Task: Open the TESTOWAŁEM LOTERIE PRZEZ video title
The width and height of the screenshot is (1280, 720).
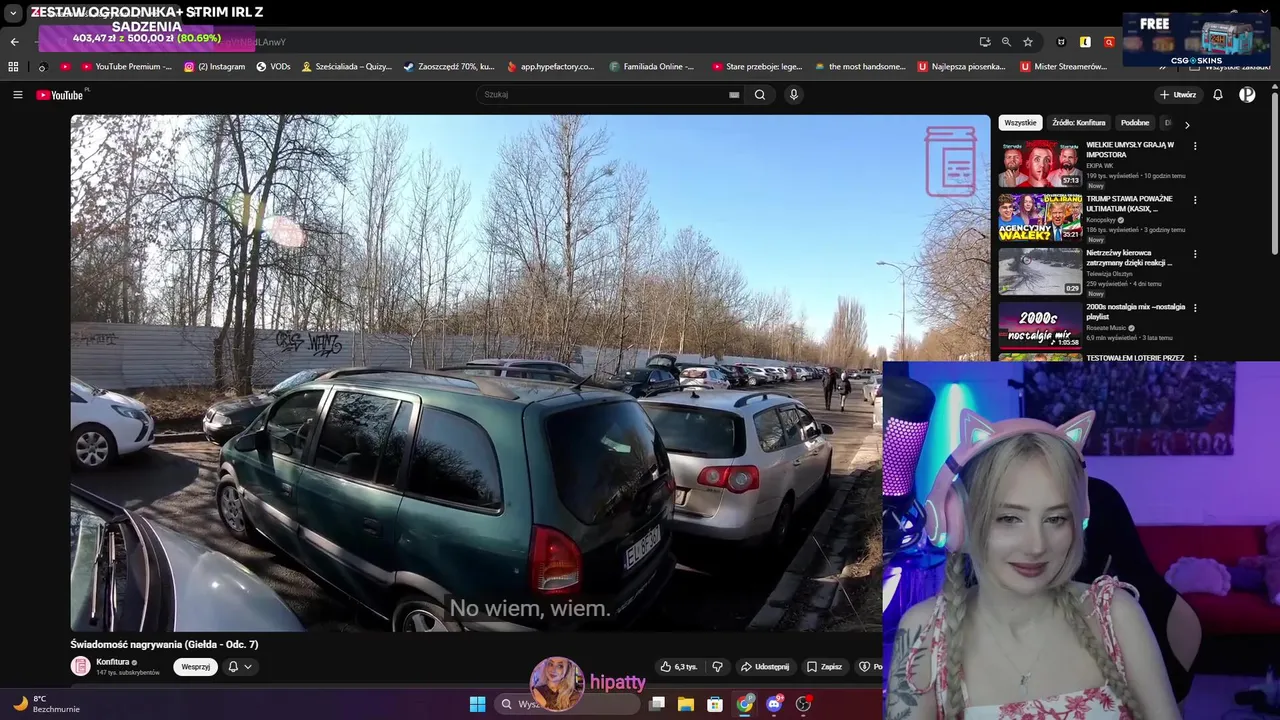Action: coord(1135,358)
